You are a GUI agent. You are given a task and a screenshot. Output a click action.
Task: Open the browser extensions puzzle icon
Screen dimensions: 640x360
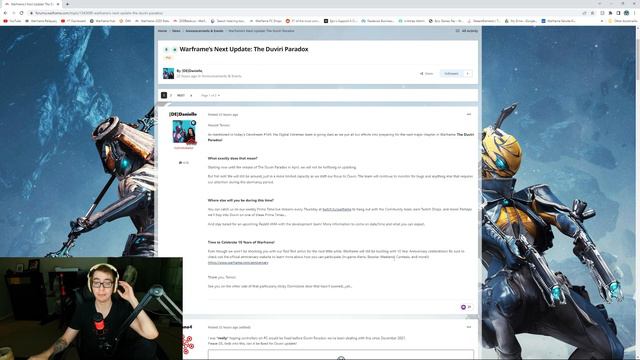tap(611, 13)
